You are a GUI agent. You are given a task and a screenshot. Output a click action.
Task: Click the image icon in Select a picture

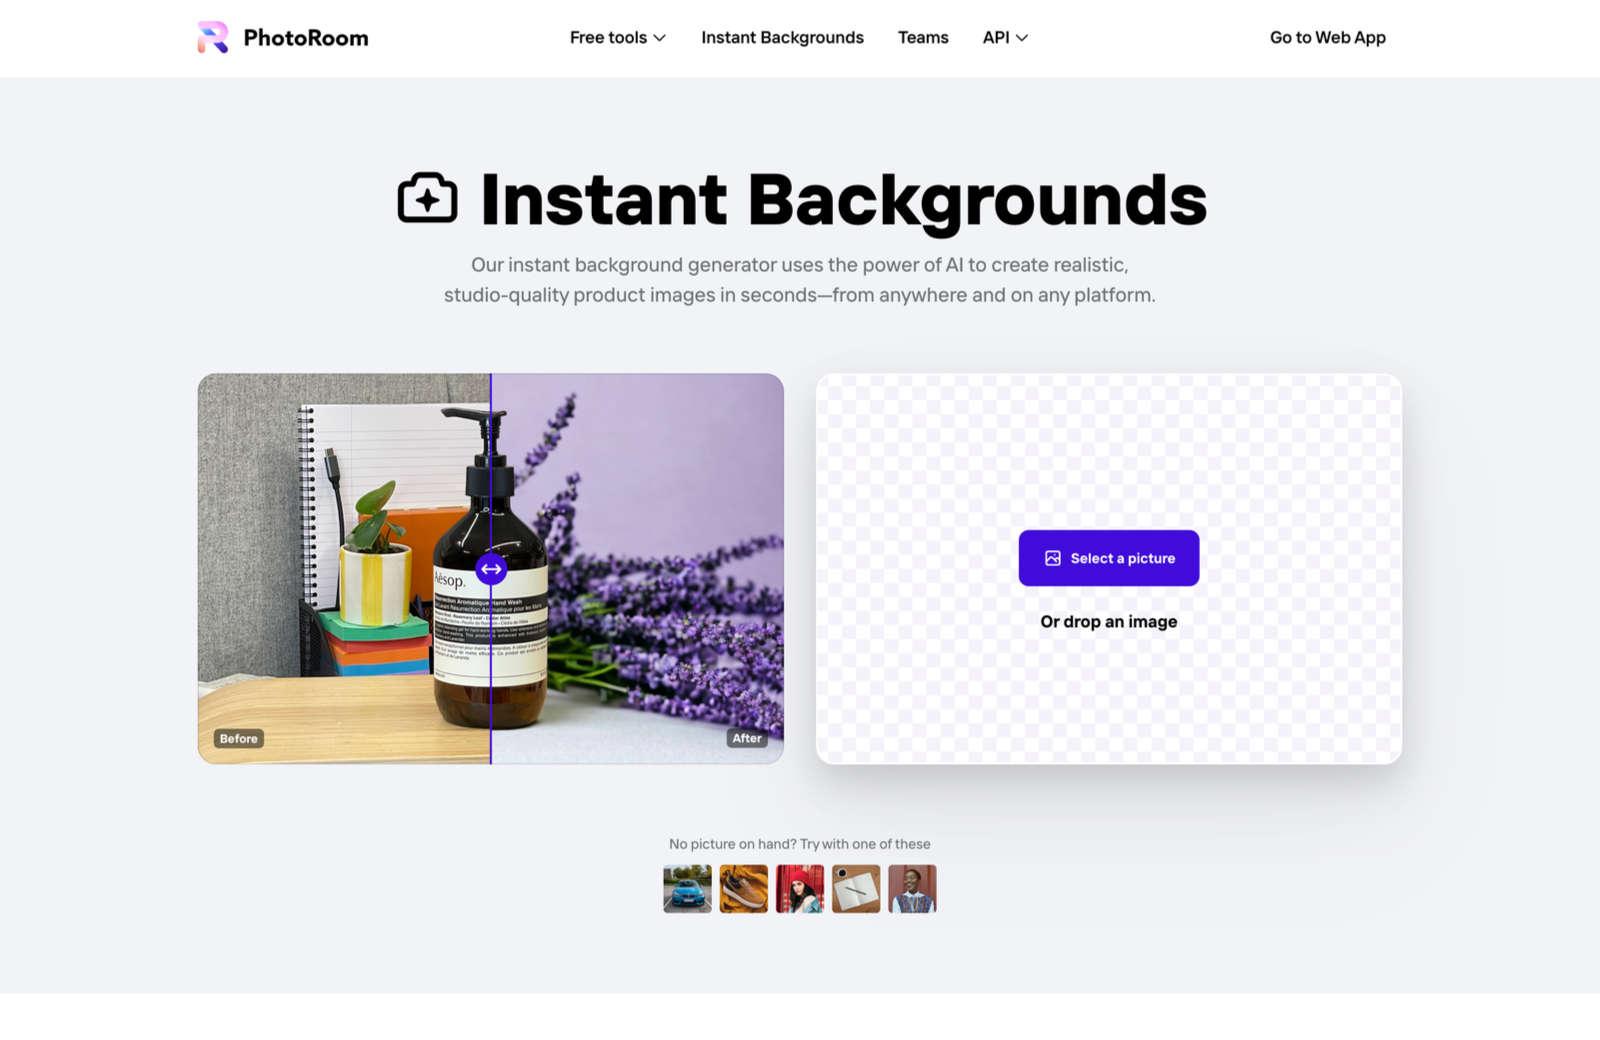point(1053,558)
